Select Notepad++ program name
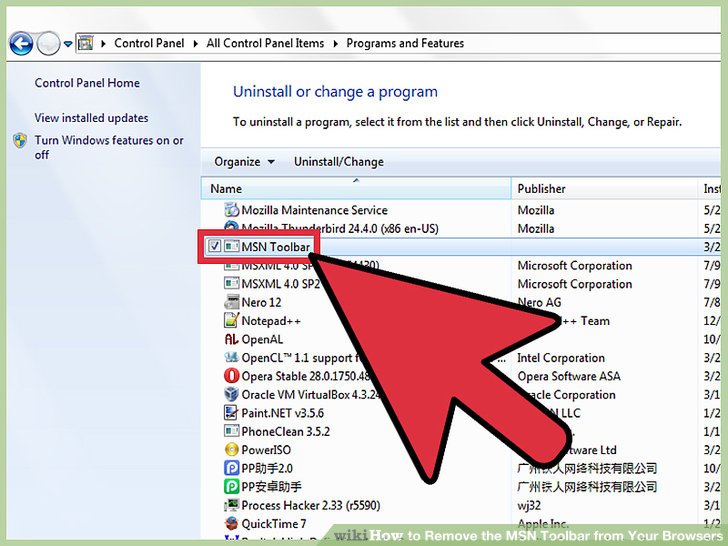This screenshot has width=728, height=546. coord(271,321)
